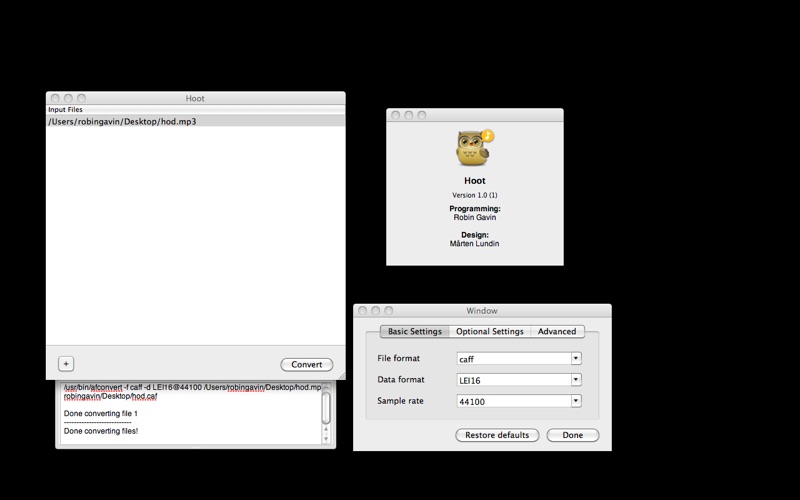Screen dimensions: 800x500
Task: Click the log scrollbar down arrow
Action: click(x=326, y=440)
